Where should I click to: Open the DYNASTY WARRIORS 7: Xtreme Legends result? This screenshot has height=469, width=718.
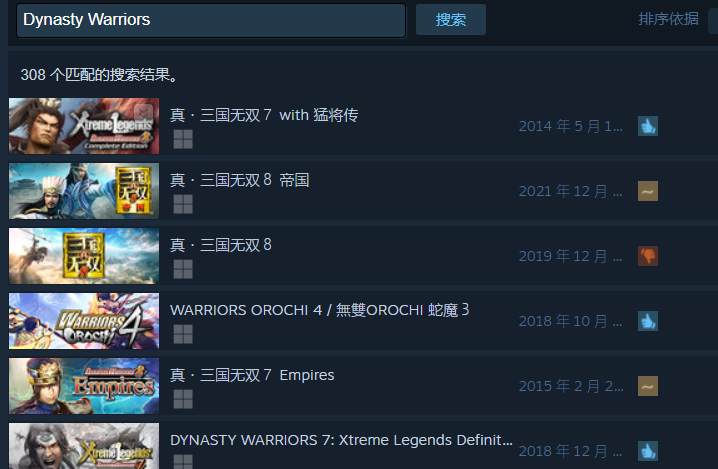tap(341, 440)
